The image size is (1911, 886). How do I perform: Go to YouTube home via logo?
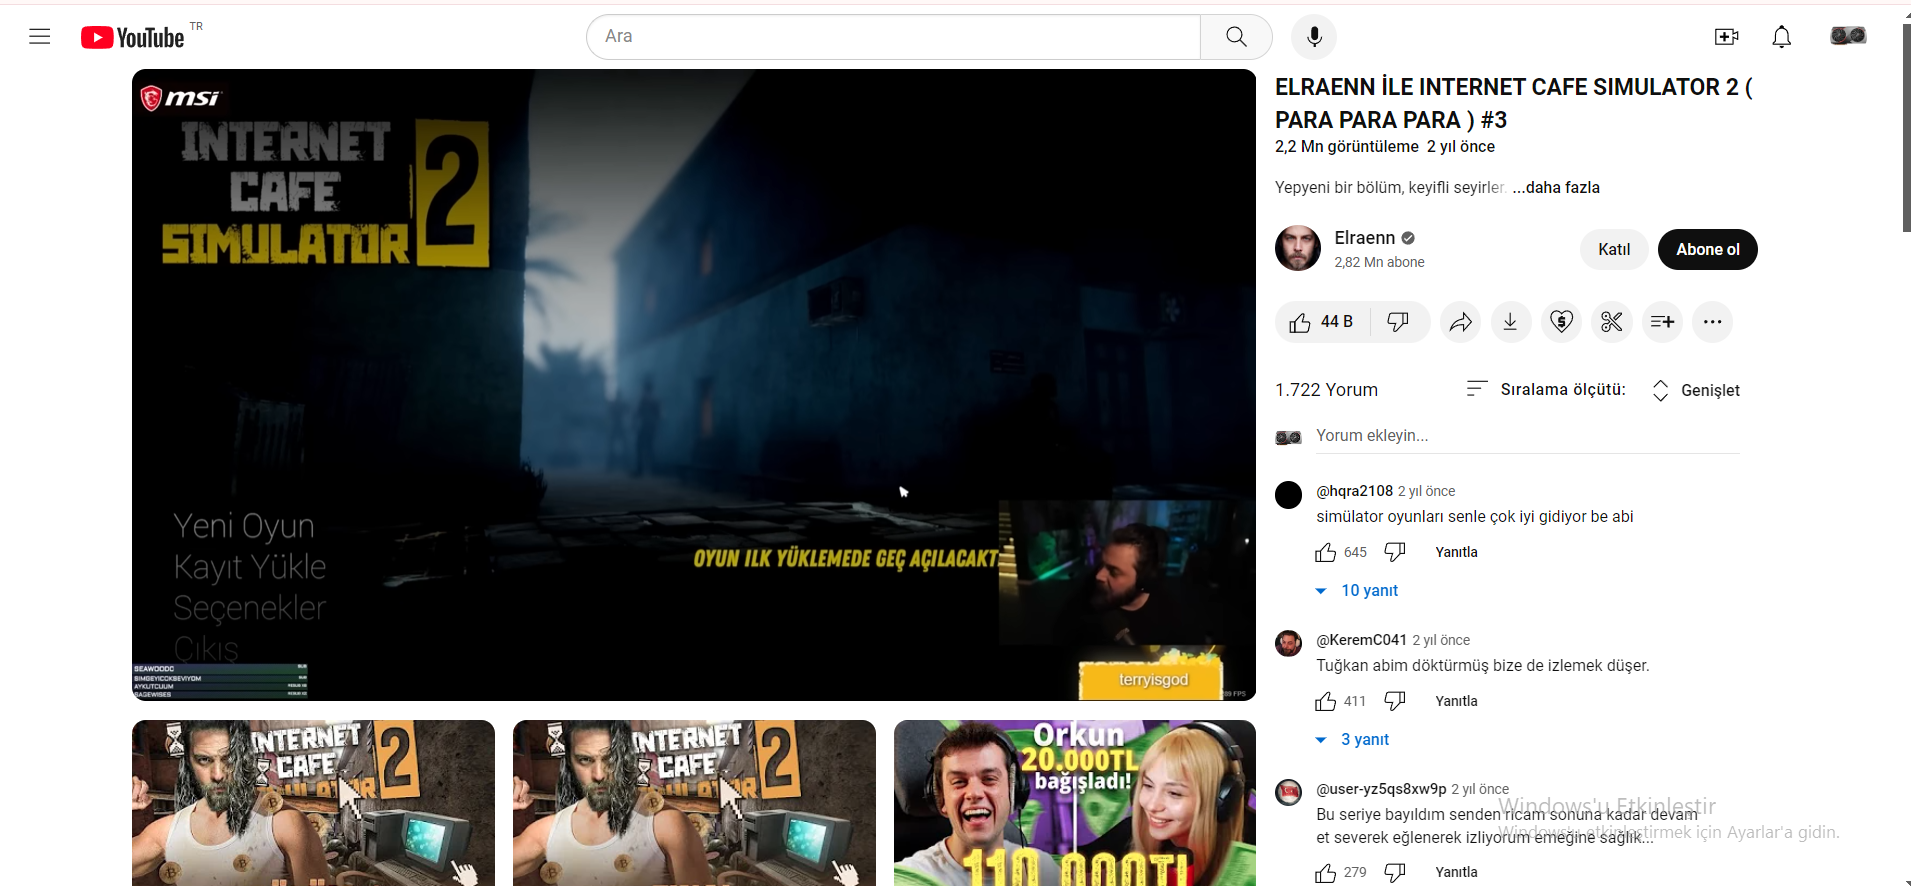point(133,37)
